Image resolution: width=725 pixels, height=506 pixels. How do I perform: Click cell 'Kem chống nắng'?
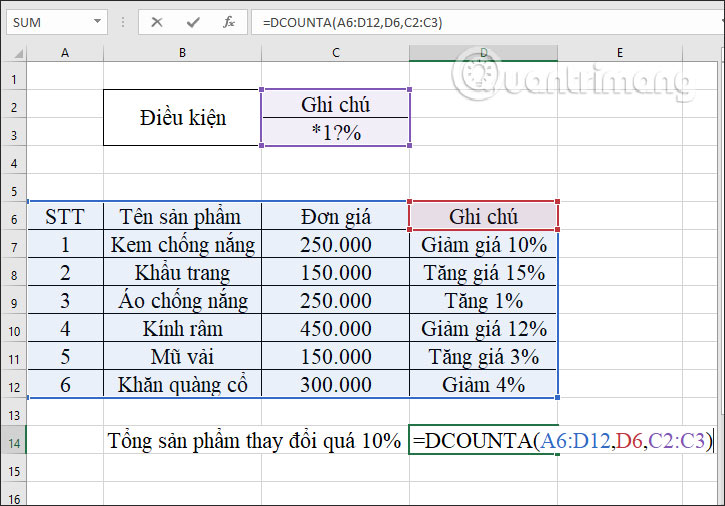(x=182, y=244)
